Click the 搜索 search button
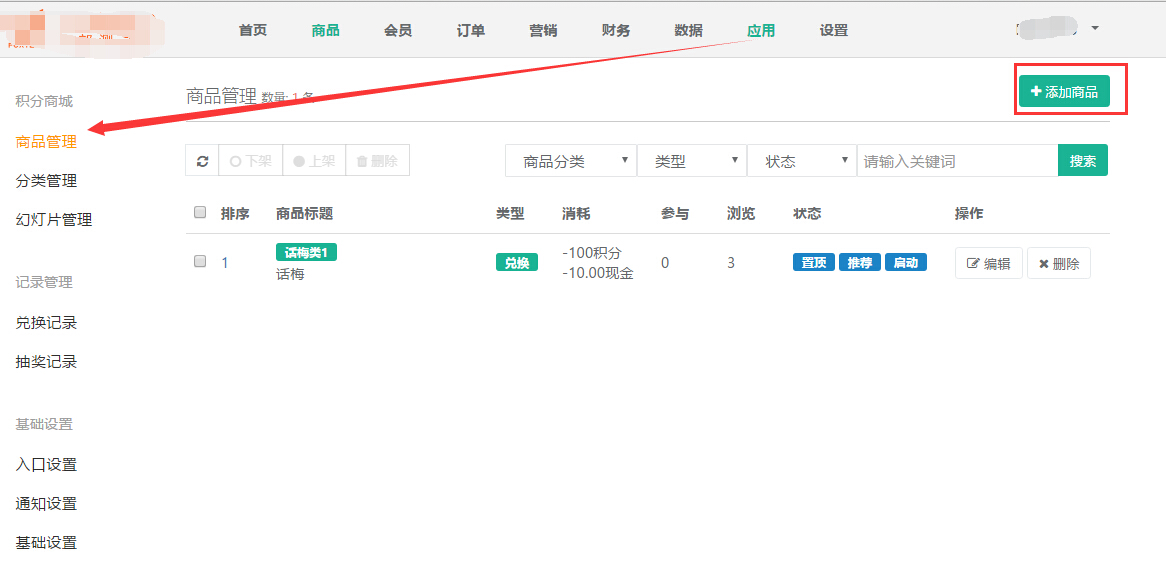1166x563 pixels. tap(1082, 161)
